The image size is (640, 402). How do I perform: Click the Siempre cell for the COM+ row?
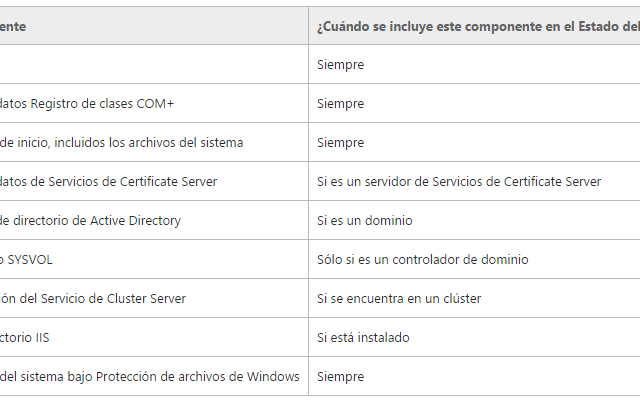(x=474, y=103)
